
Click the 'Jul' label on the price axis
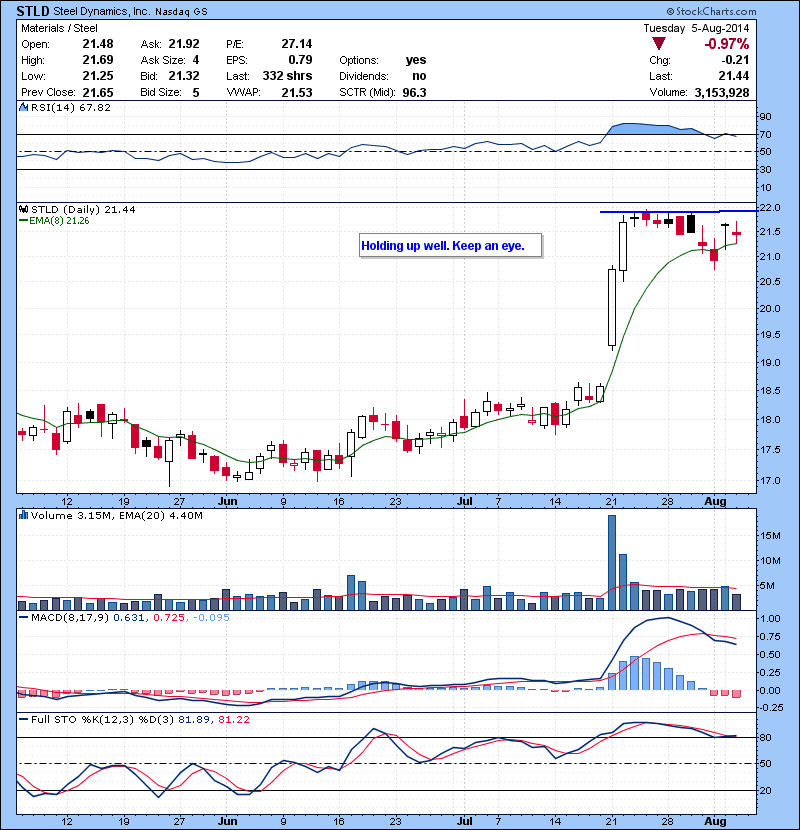[x=464, y=501]
